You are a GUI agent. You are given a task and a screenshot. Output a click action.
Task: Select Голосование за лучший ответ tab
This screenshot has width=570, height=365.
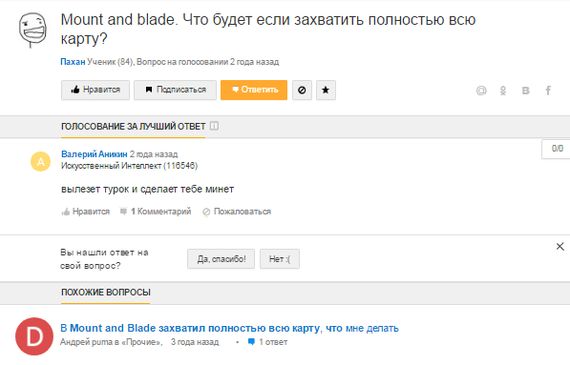(x=133, y=127)
